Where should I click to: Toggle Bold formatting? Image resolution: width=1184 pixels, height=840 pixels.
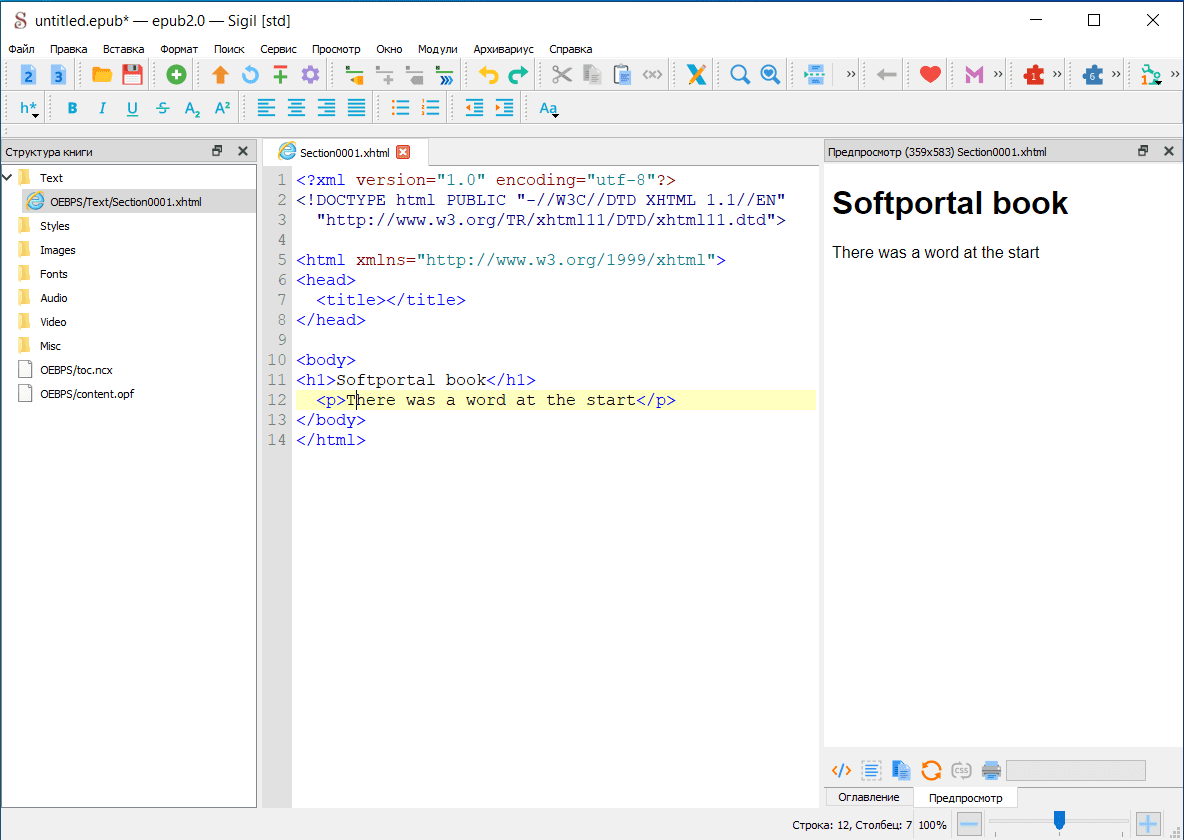click(72, 108)
